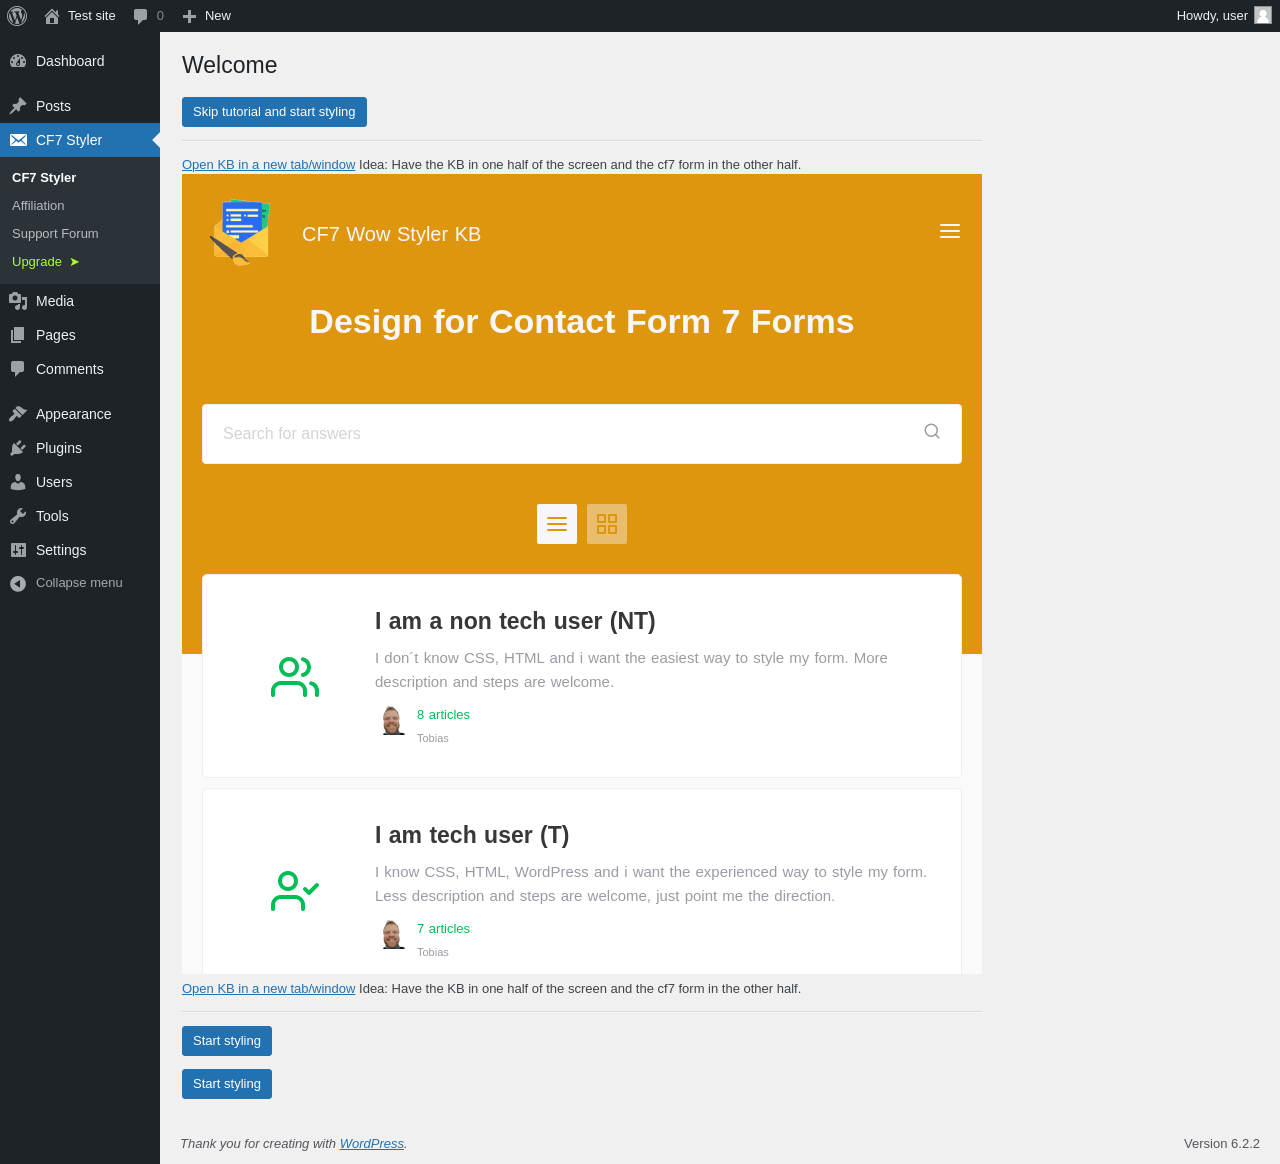Click the Comments icon in sidebar
Image resolution: width=1280 pixels, height=1164 pixels.
18,369
